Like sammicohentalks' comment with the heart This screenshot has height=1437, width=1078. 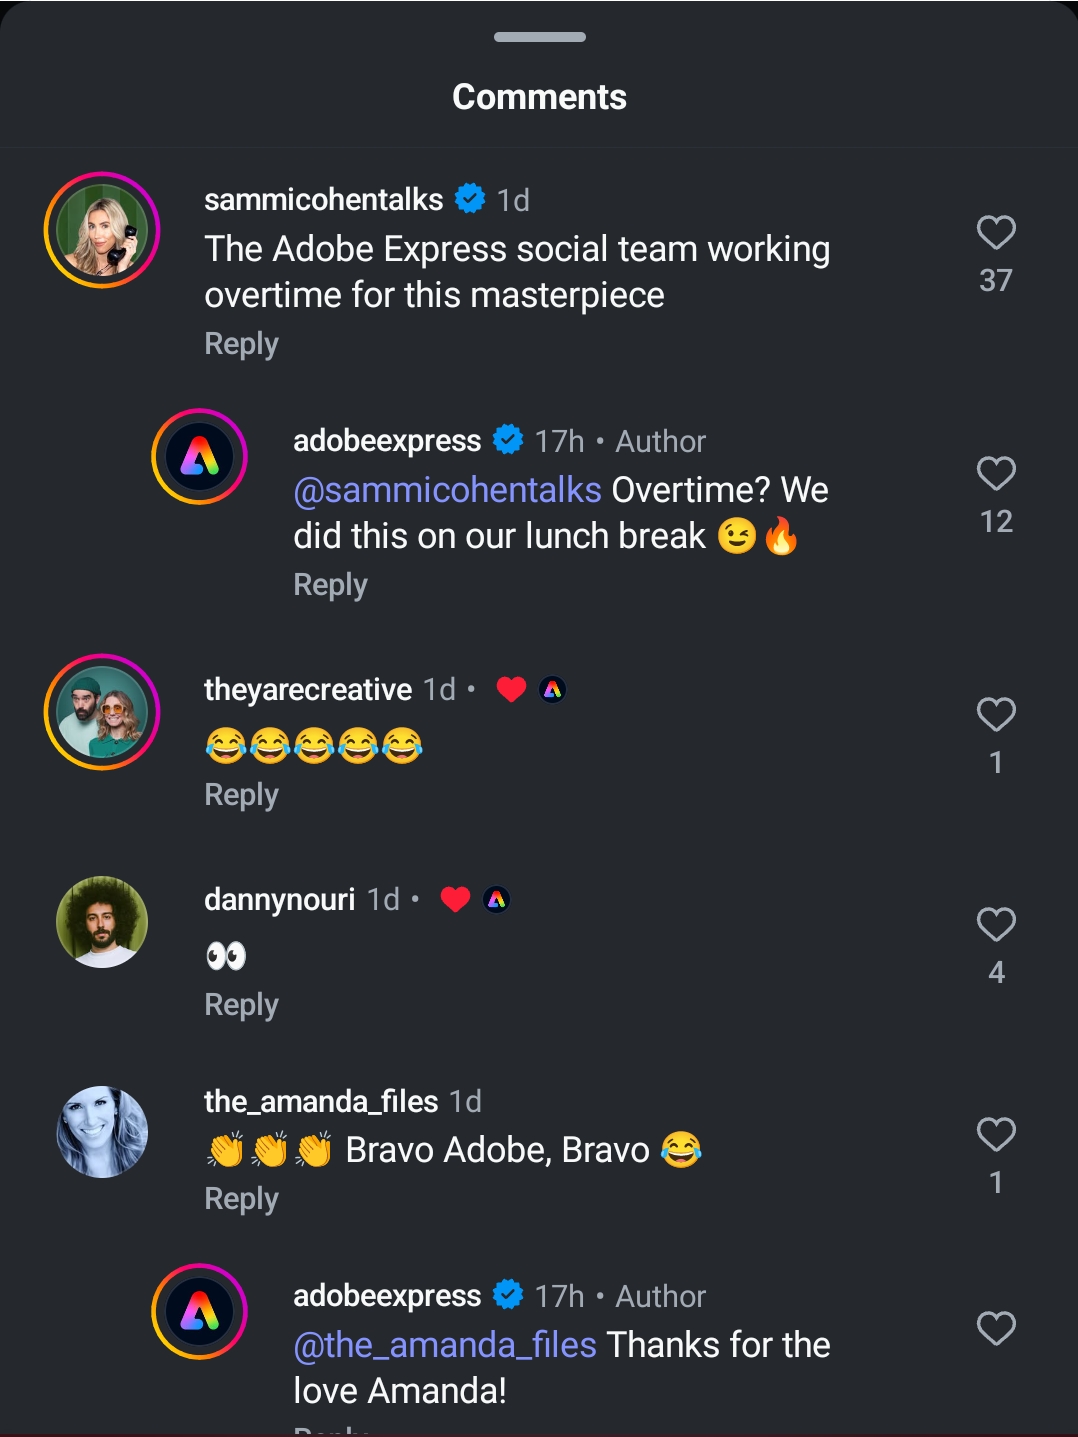point(996,233)
